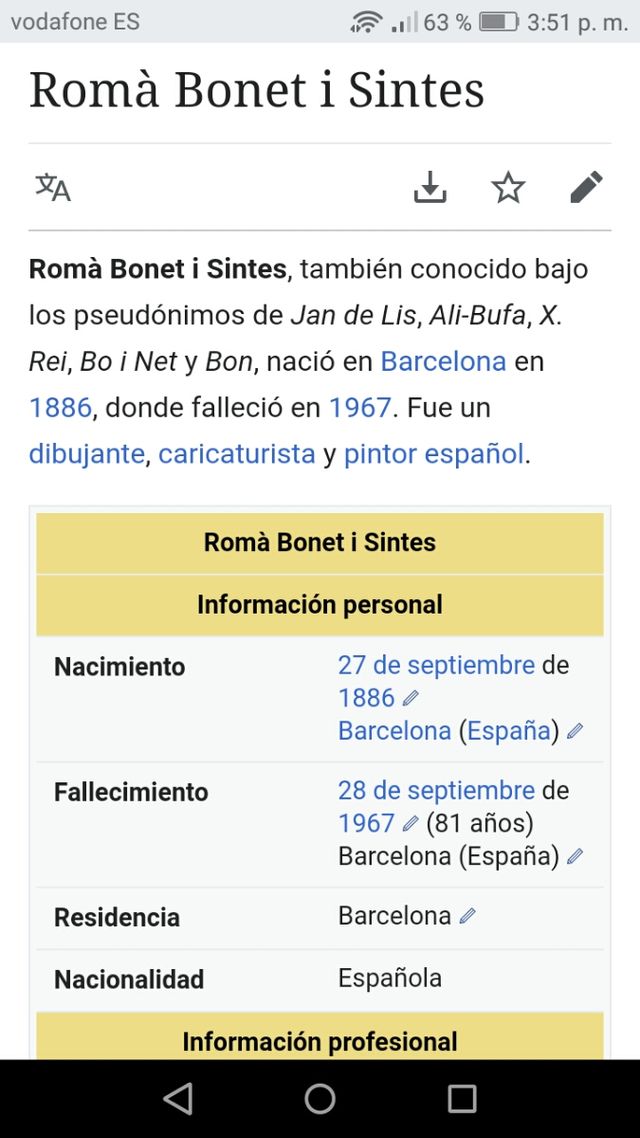Click the edit pencil next to birth date
Screen dimensions: 640x1138
pyautogui.click(x=413, y=697)
